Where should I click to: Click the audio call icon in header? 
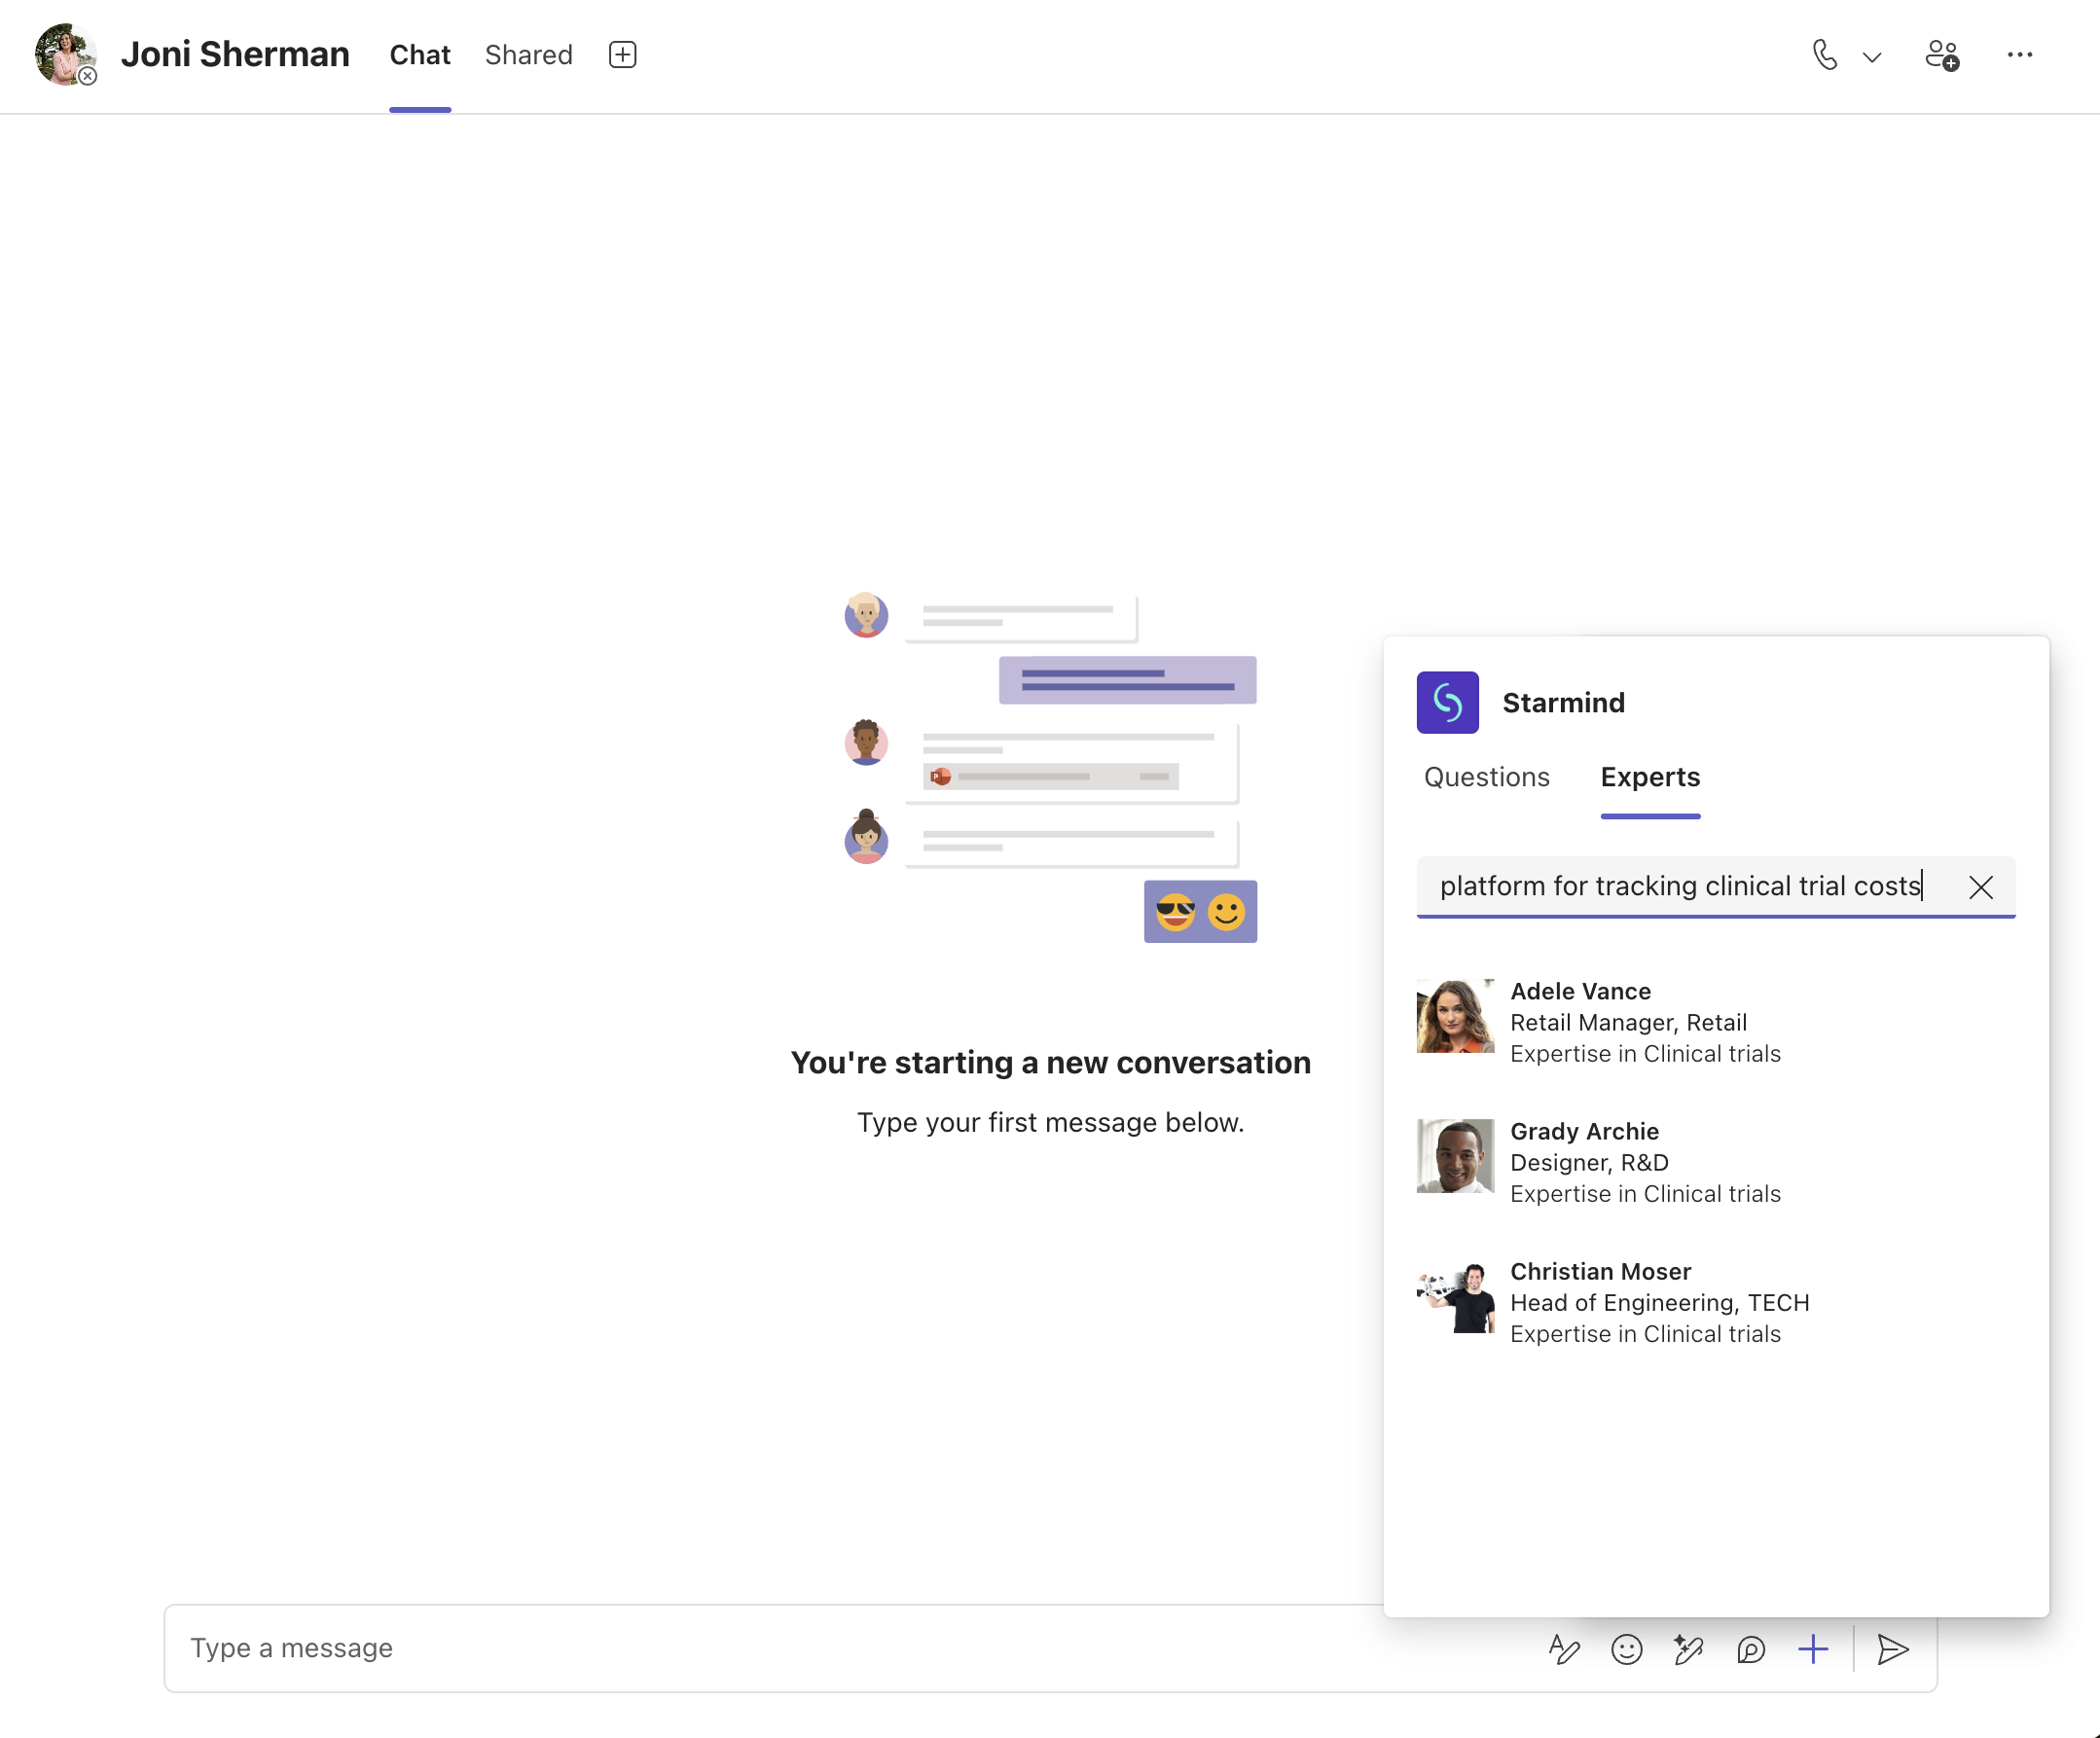click(x=1827, y=54)
